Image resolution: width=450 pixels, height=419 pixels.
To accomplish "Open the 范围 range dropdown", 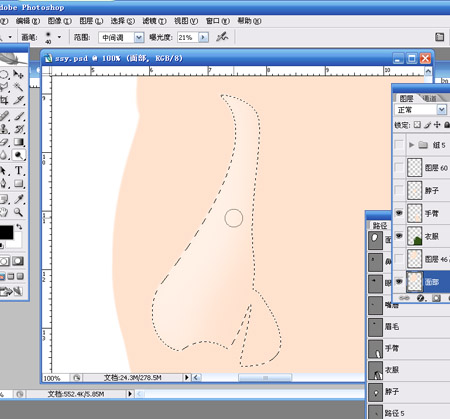I will (x=139, y=37).
